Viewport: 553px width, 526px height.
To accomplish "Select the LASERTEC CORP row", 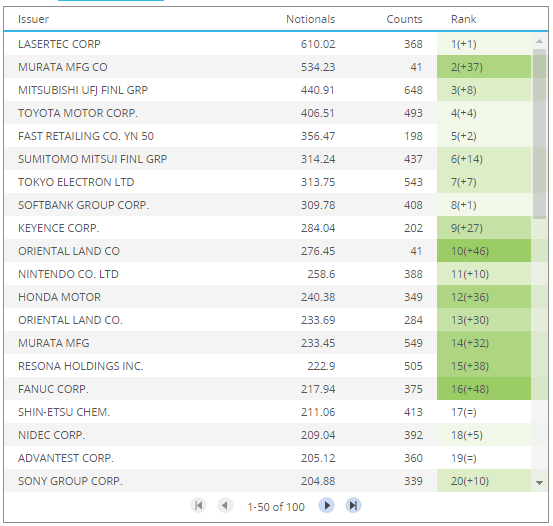I will [x=268, y=44].
